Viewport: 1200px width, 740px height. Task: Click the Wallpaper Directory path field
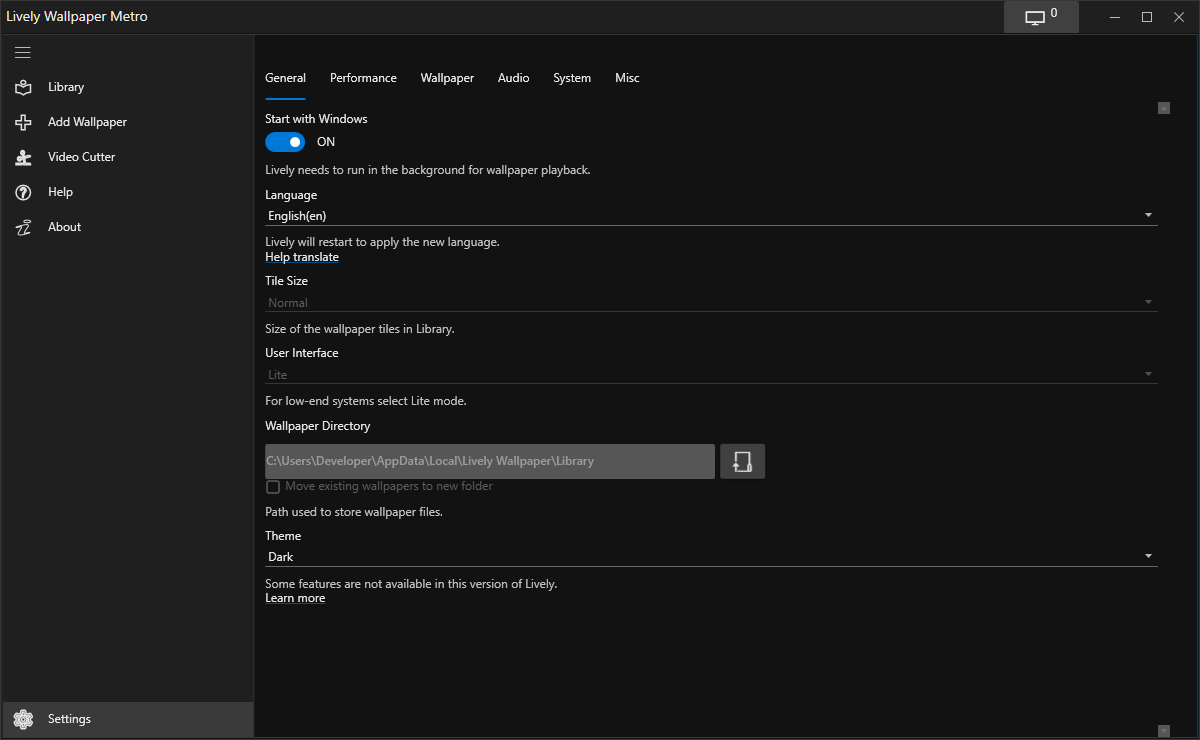pyautogui.click(x=490, y=461)
